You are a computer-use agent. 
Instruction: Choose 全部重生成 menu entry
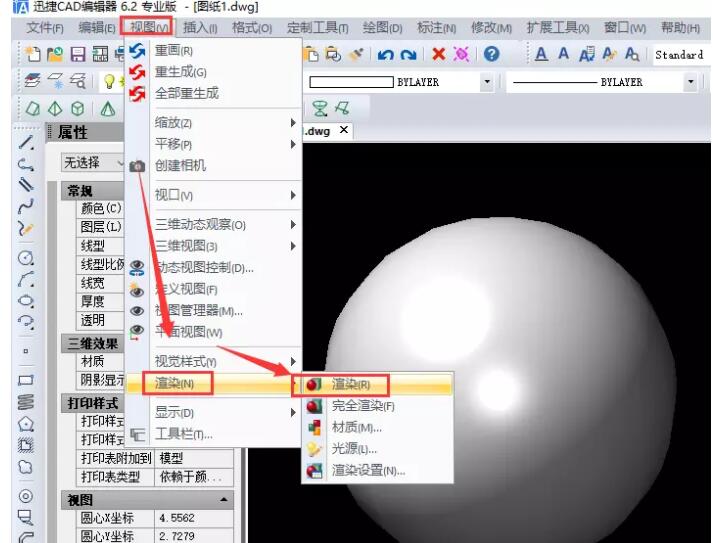coord(213,94)
